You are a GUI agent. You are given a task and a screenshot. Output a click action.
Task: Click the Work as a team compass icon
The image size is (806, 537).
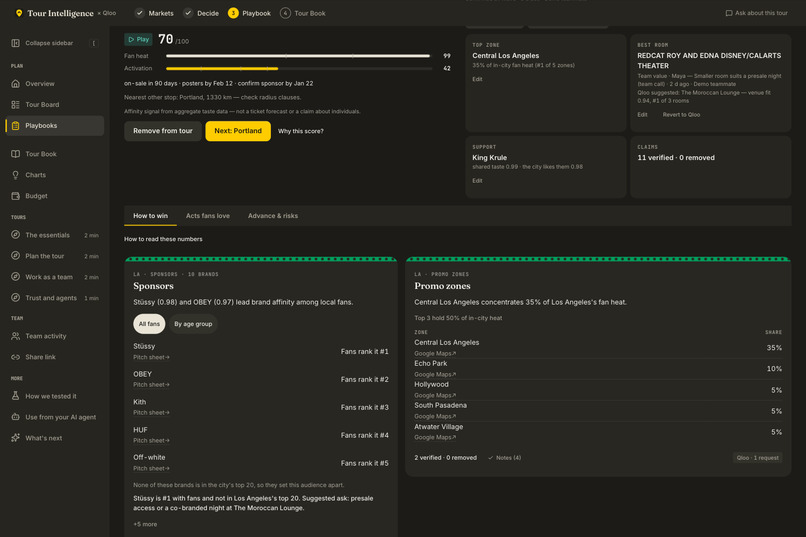15,277
